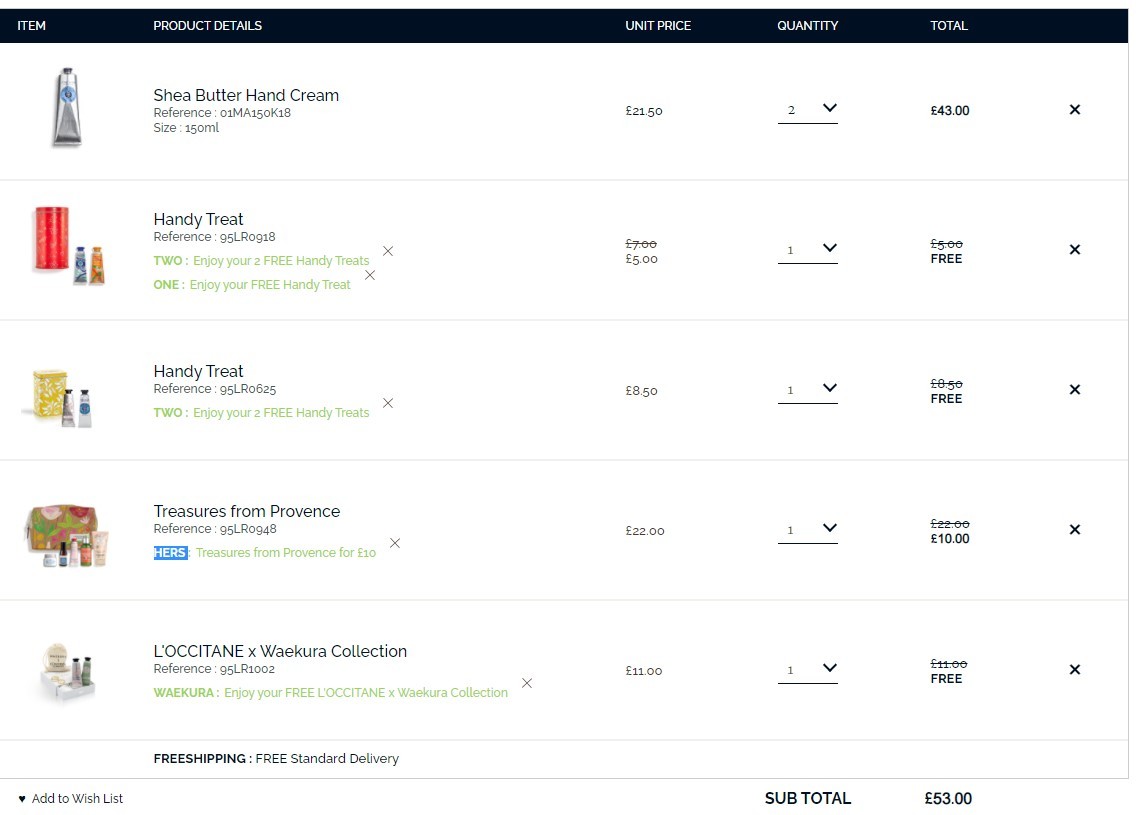Click the SUB TOTAL label
The image size is (1139, 815).
[807, 798]
